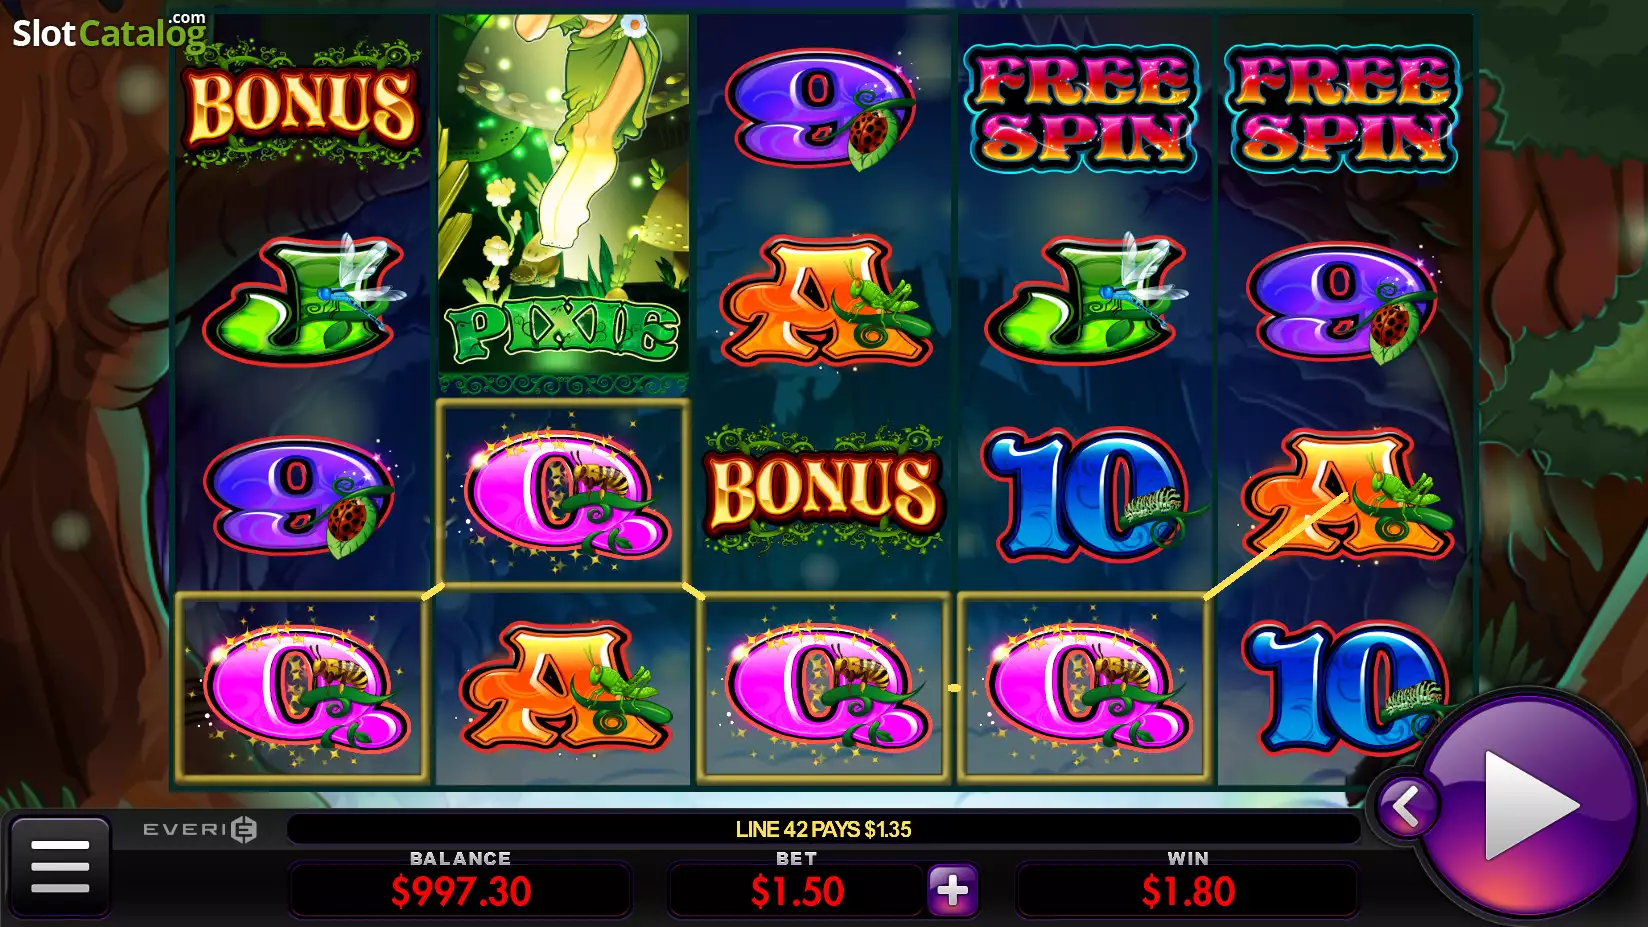
Task: Start a spin with the purple play button
Action: [x=1530, y=804]
